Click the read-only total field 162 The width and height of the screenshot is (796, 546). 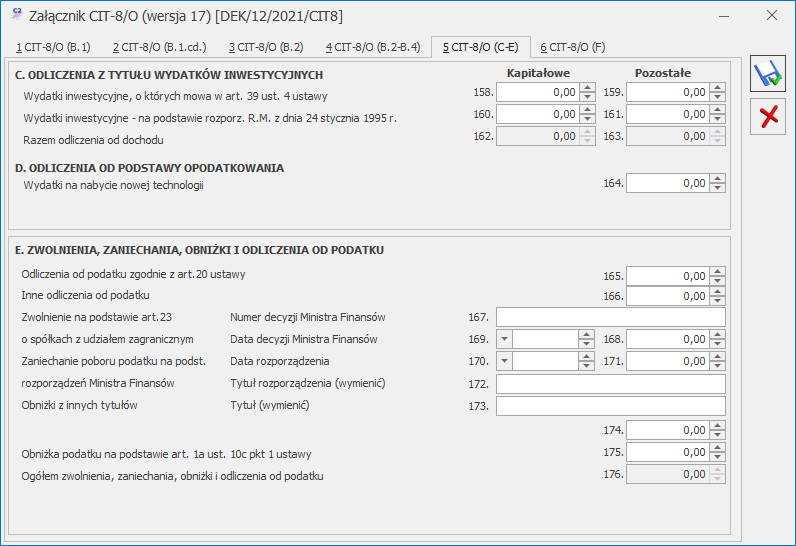pyautogui.click(x=538, y=136)
